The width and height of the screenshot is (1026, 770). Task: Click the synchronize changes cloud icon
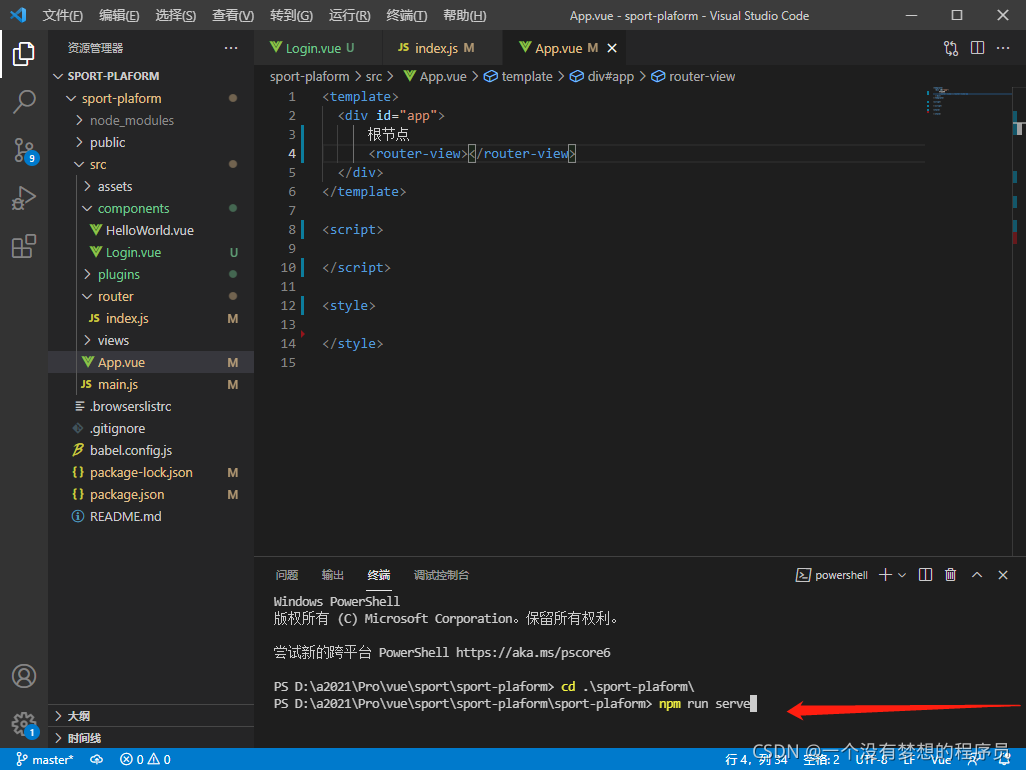click(x=97, y=759)
